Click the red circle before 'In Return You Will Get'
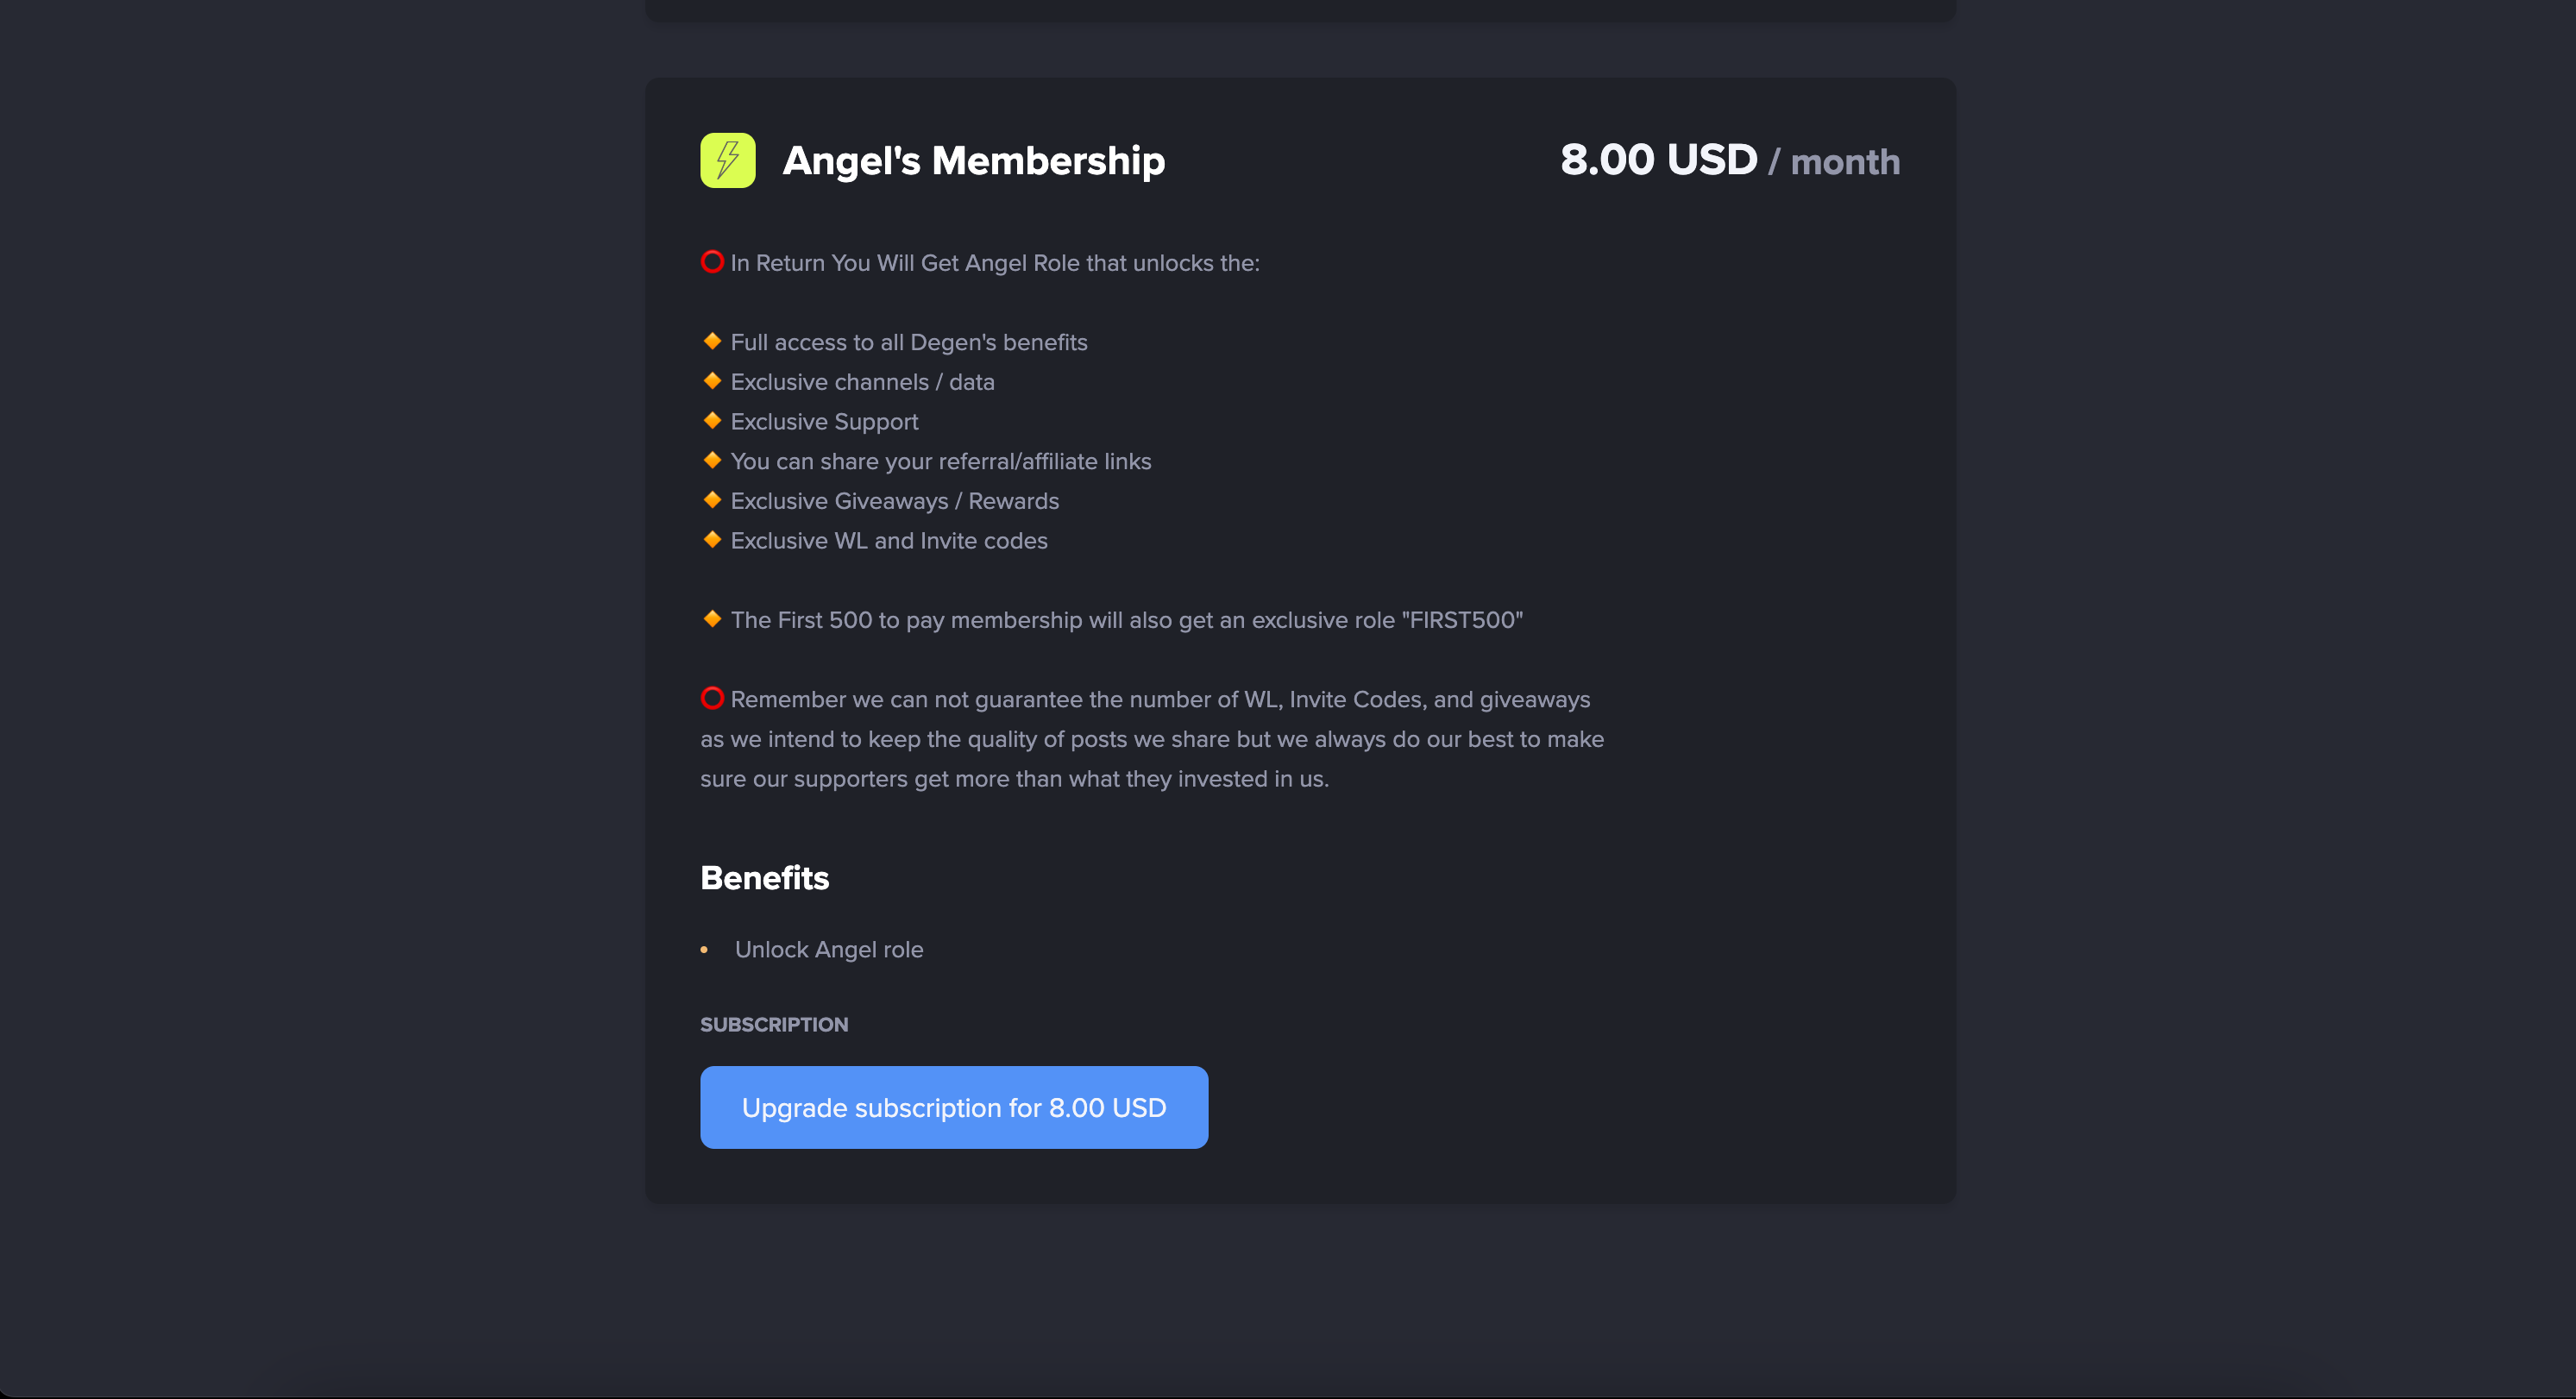 point(712,262)
